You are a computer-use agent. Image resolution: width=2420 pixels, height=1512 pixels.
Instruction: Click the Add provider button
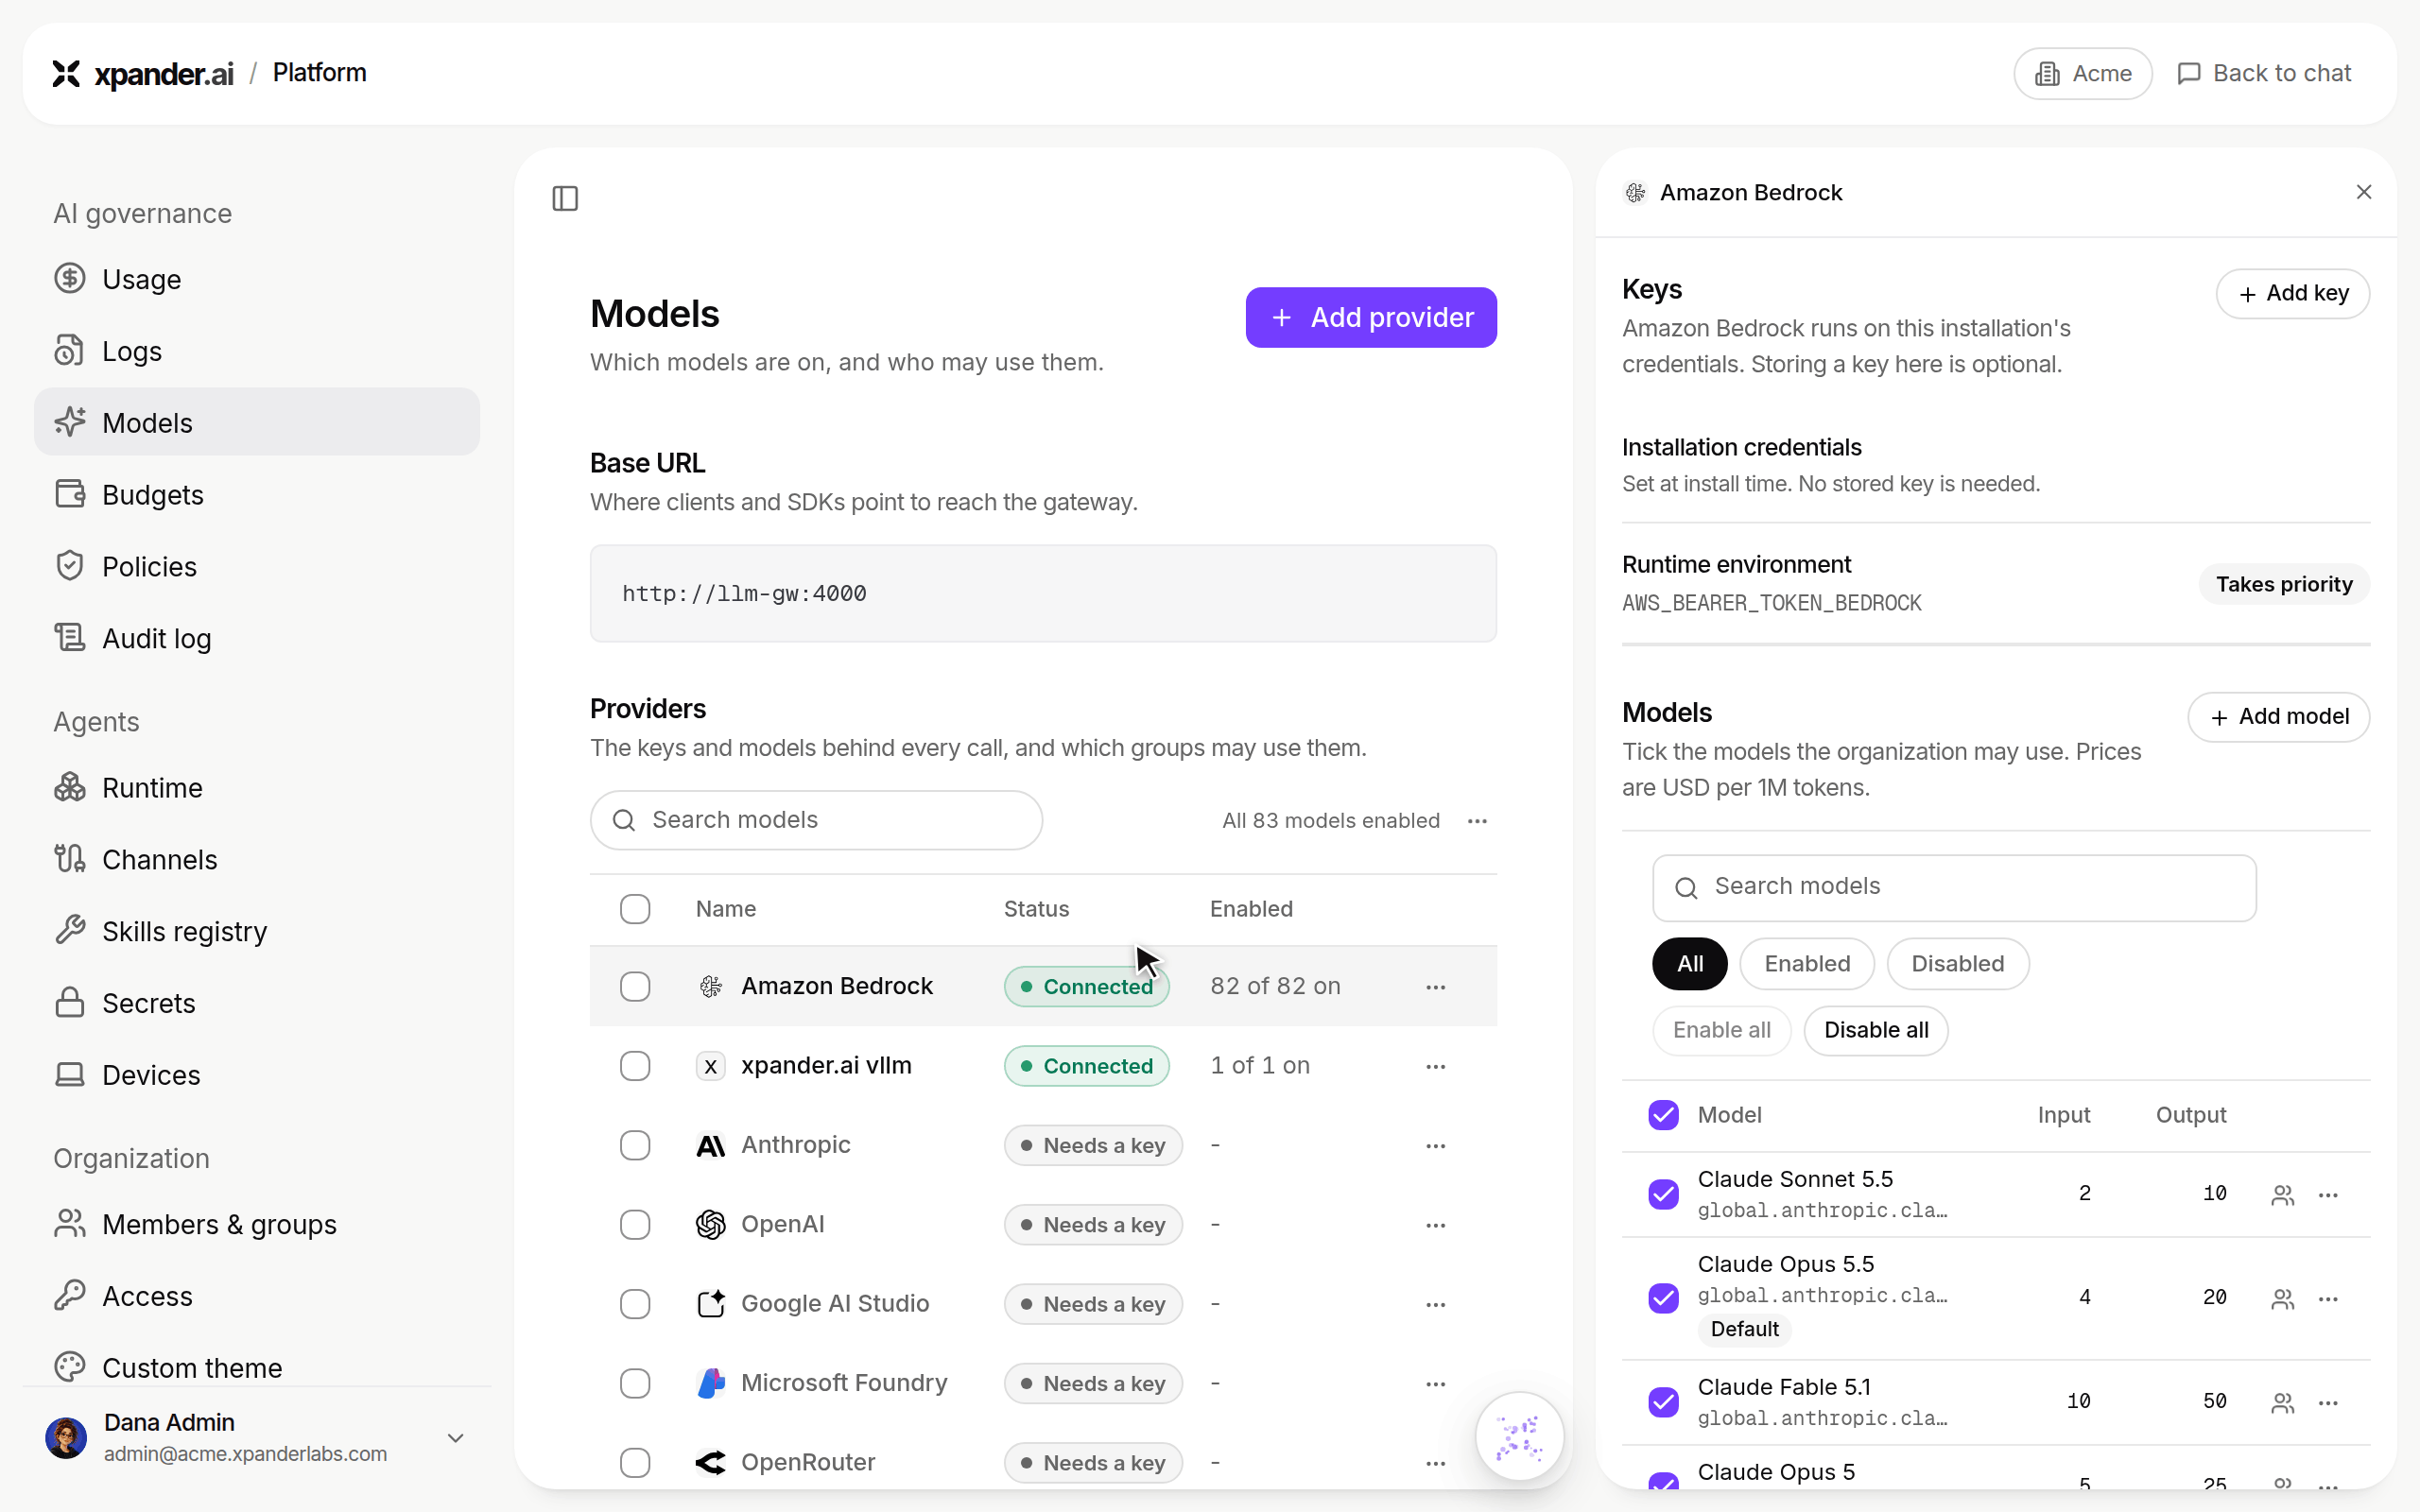[x=1371, y=318]
